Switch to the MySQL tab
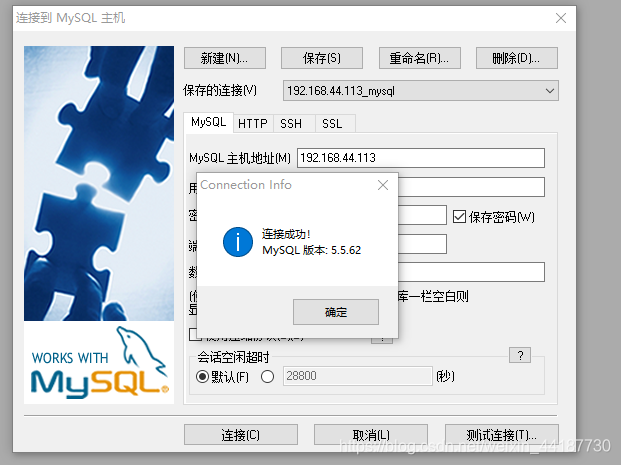621x465 pixels. click(x=209, y=122)
